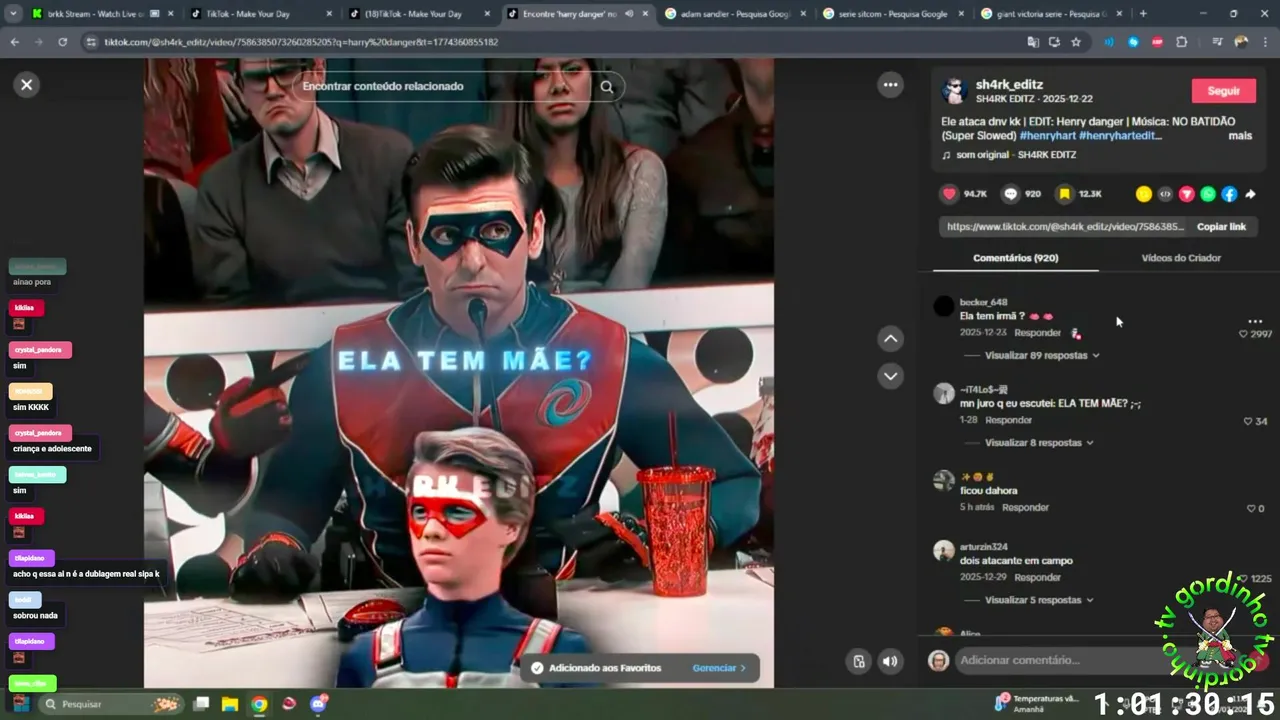Click the Windows Start button
The height and width of the screenshot is (720, 1280).
click(20, 704)
